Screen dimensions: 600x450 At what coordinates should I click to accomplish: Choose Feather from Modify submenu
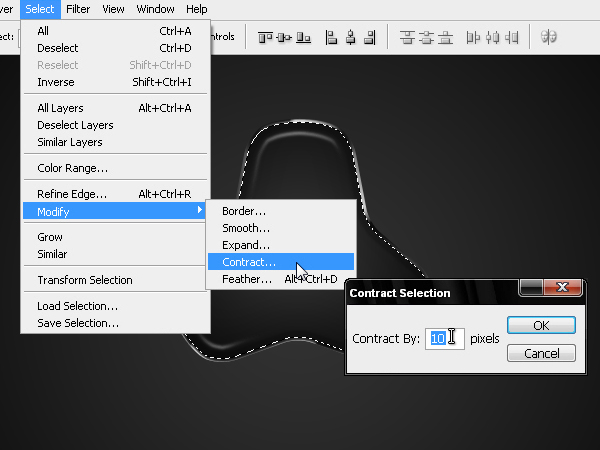[281, 279]
